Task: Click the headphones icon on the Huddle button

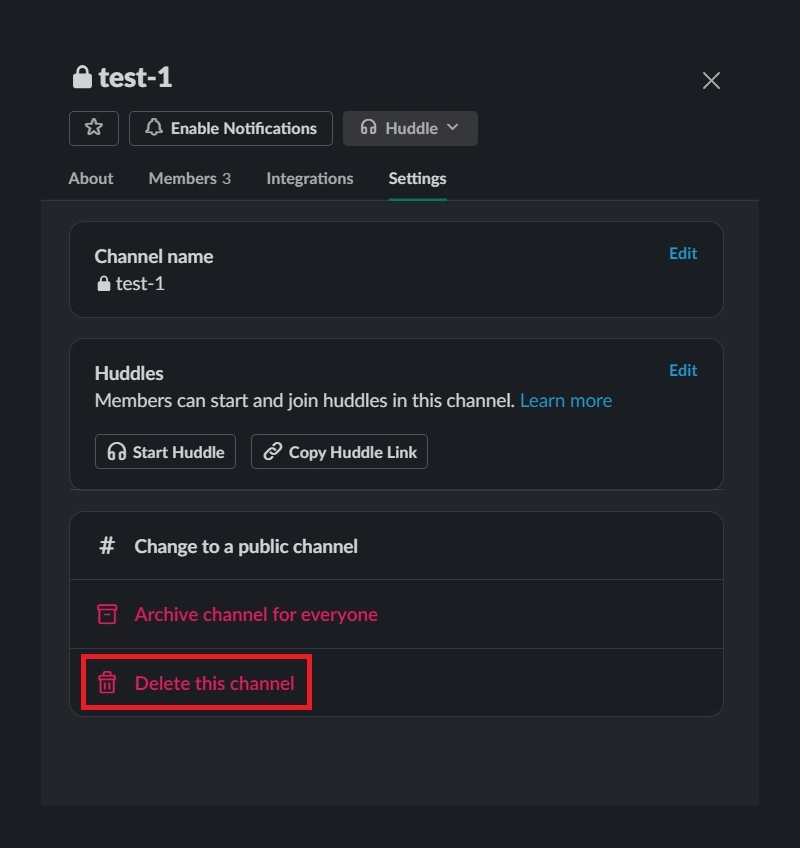Action: (368, 128)
